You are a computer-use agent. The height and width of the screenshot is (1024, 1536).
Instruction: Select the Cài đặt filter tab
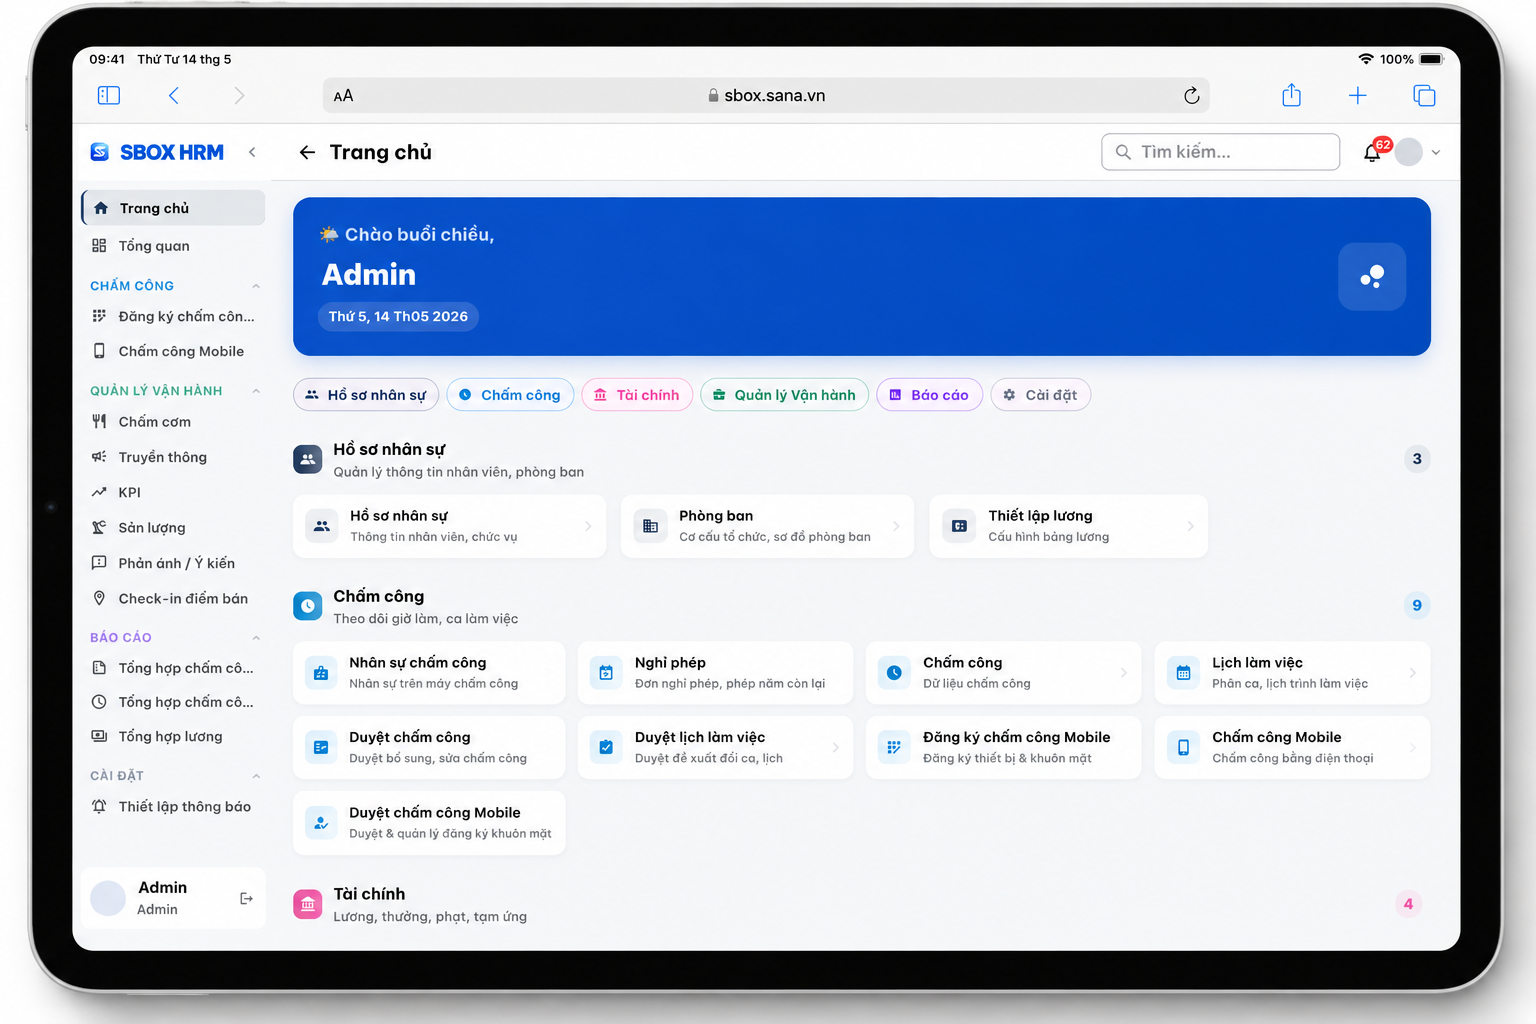tap(1040, 395)
